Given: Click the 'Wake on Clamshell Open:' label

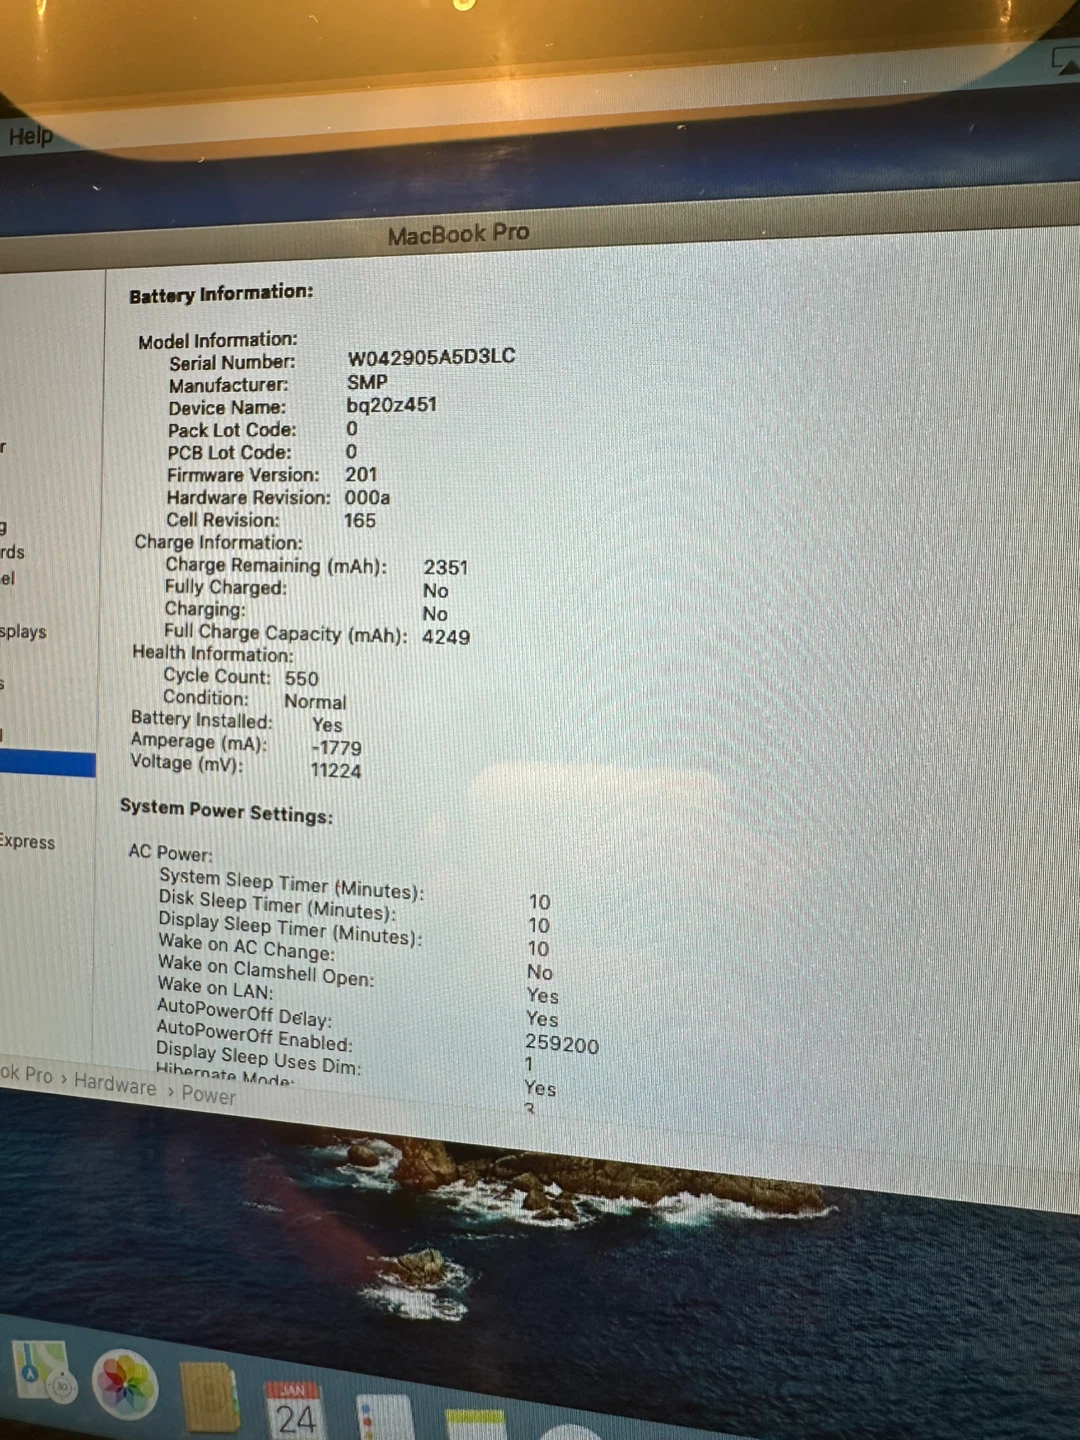Looking at the screenshot, I should point(266,970).
